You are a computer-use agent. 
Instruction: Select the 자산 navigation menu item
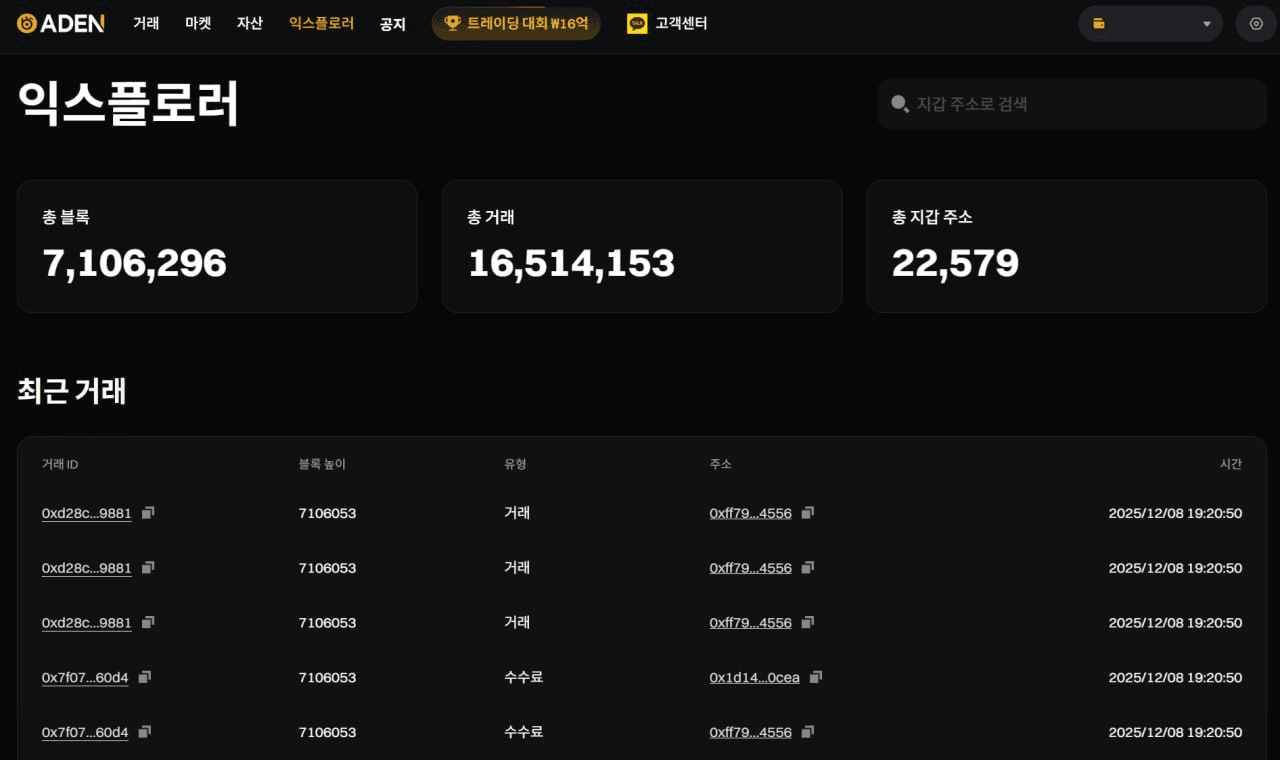[250, 23]
